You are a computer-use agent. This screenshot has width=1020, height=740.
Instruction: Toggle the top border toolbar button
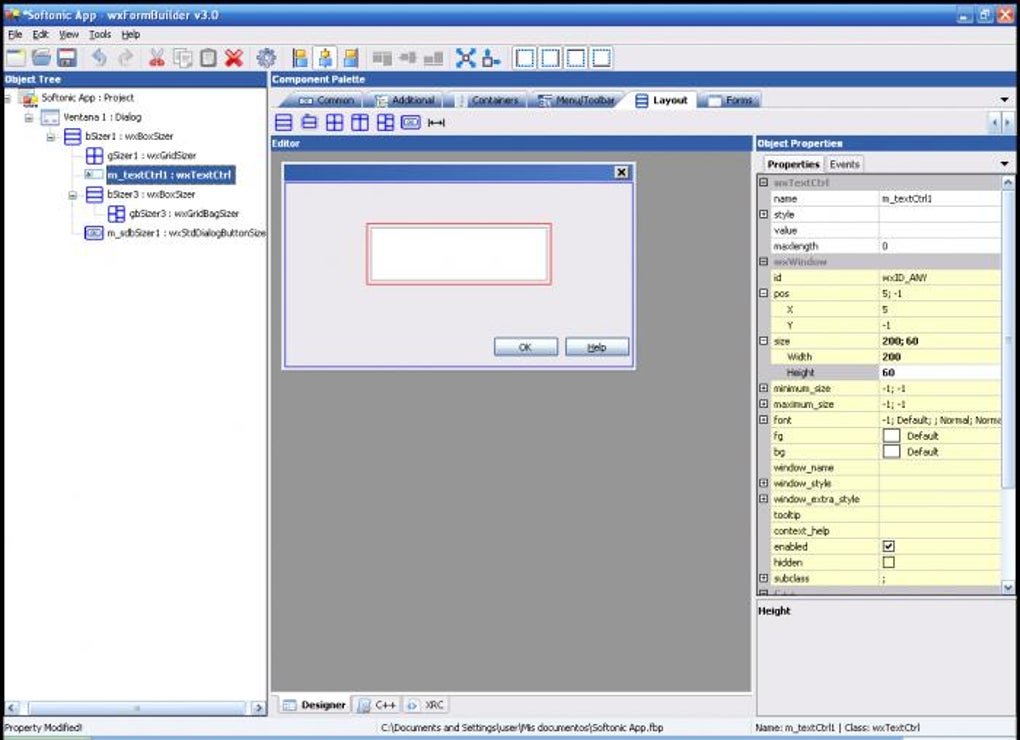(x=576, y=58)
